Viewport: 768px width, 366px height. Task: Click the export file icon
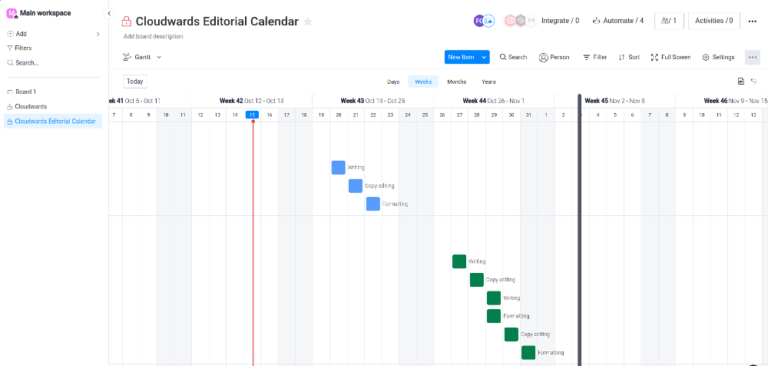pos(741,81)
